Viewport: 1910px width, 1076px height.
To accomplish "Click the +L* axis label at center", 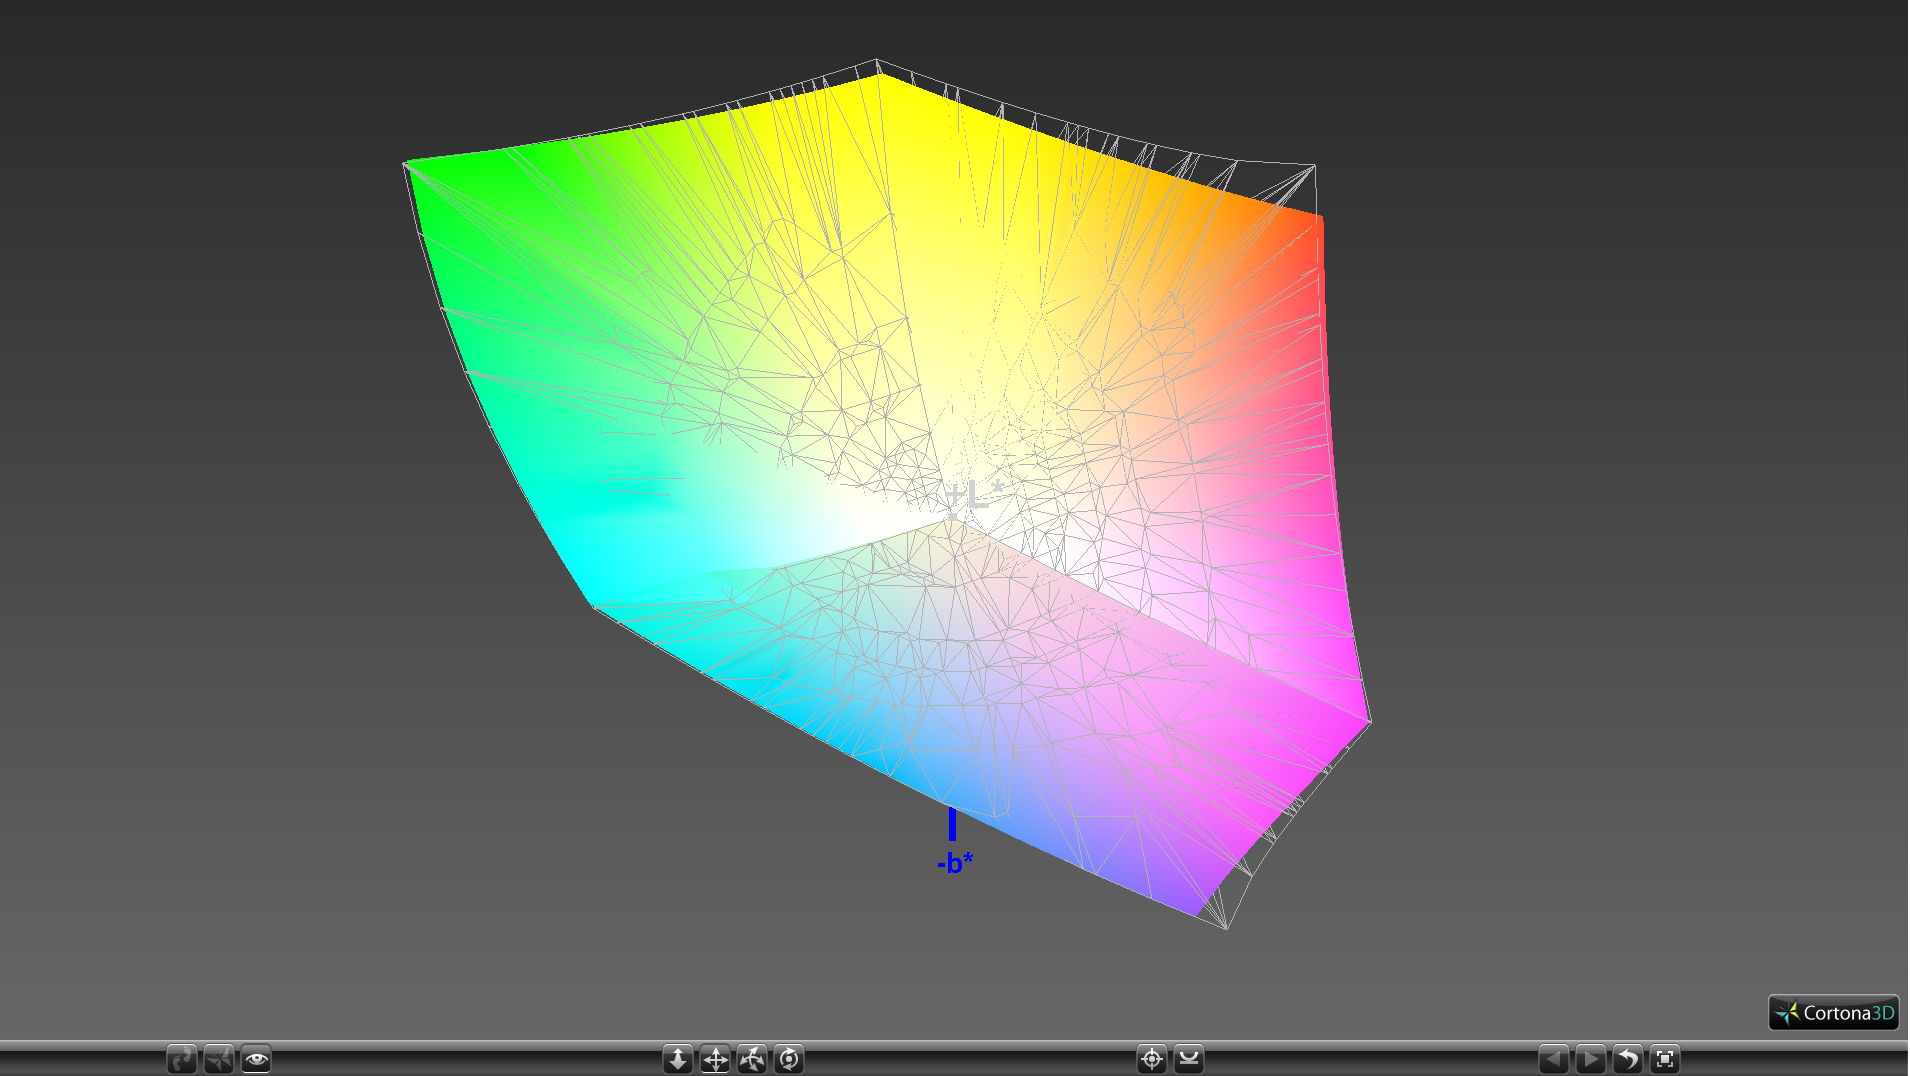I will tap(974, 495).
